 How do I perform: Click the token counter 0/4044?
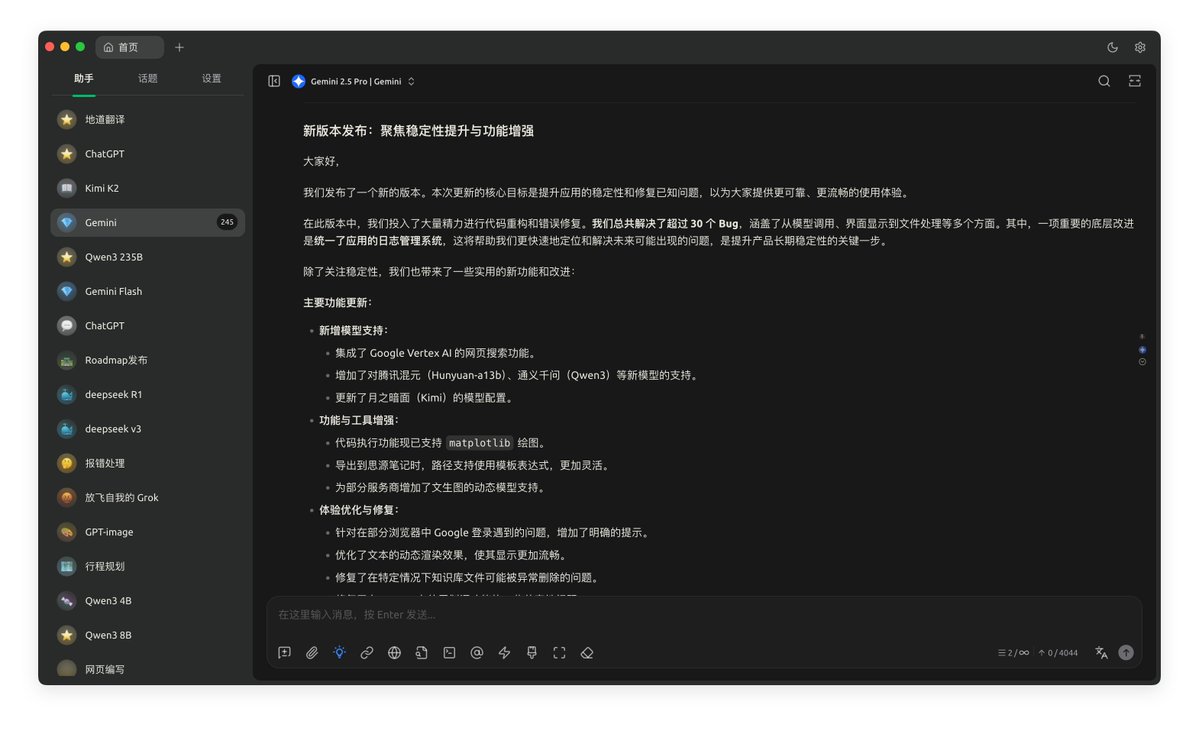[x=1058, y=653]
